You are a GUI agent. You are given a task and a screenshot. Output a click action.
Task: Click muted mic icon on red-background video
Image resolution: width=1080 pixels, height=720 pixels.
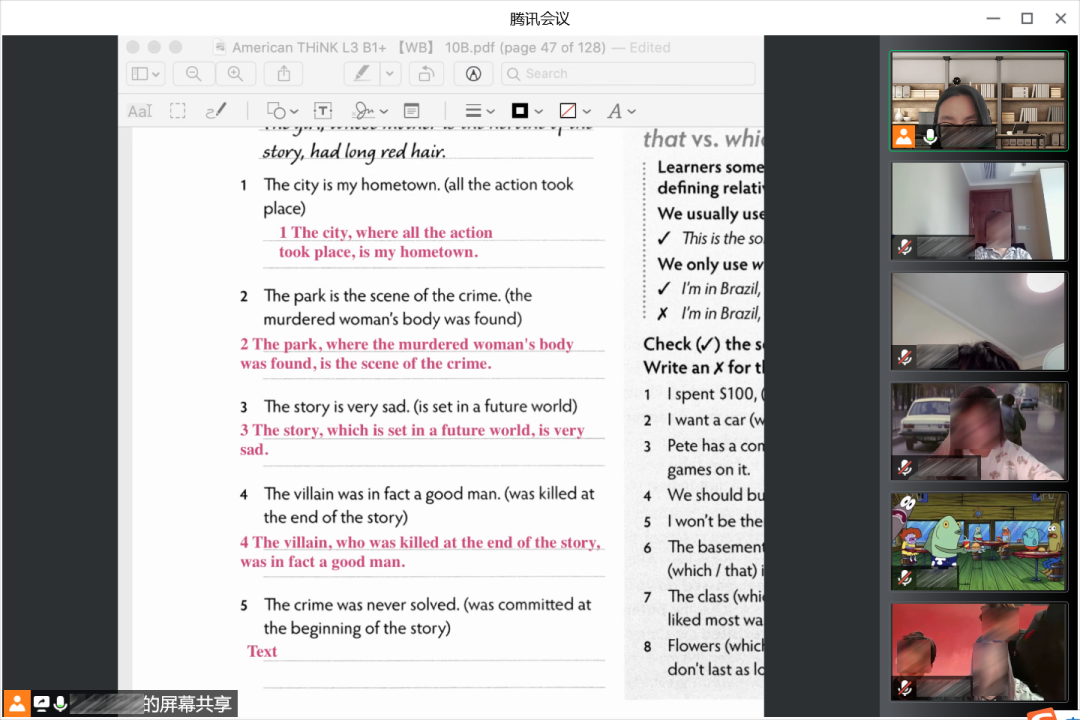pos(905,688)
